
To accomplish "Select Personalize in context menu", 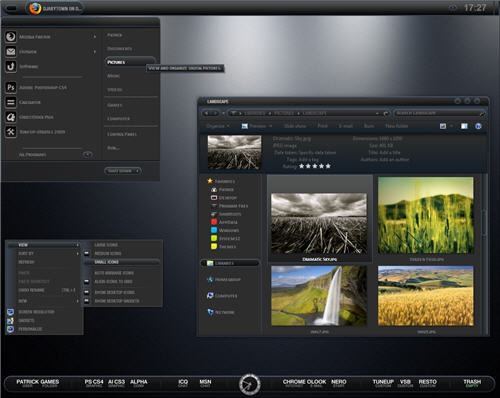I will click(30, 329).
